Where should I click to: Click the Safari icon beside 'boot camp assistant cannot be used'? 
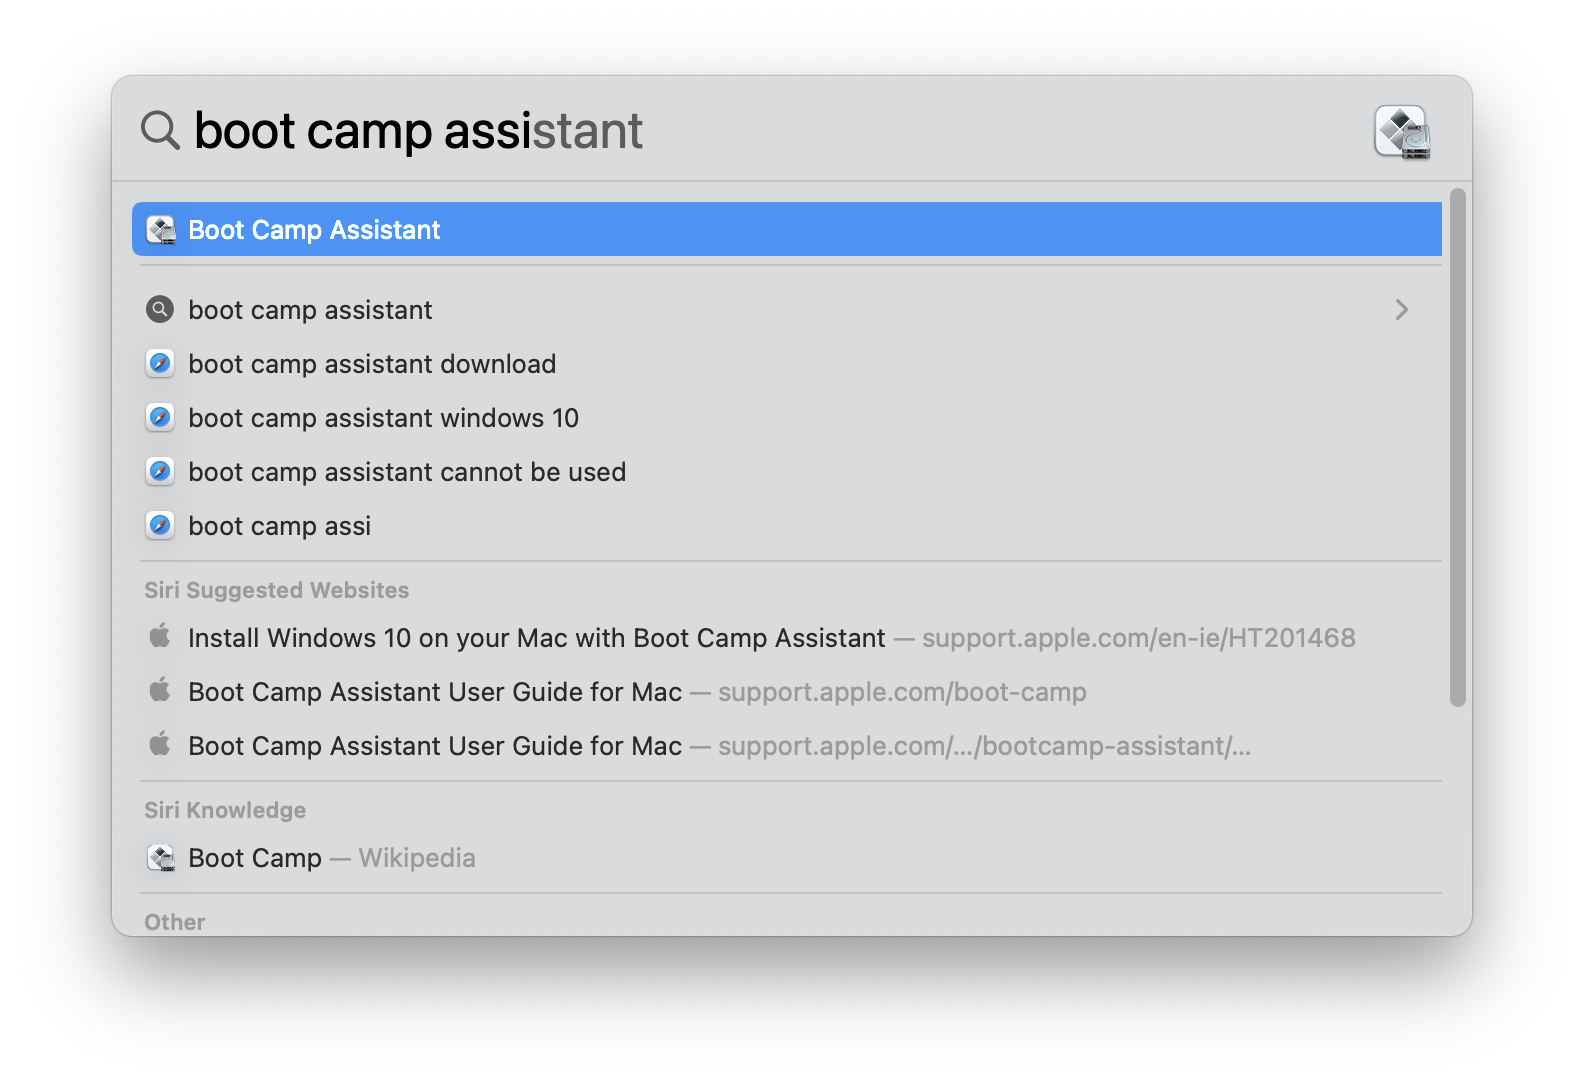coord(160,471)
